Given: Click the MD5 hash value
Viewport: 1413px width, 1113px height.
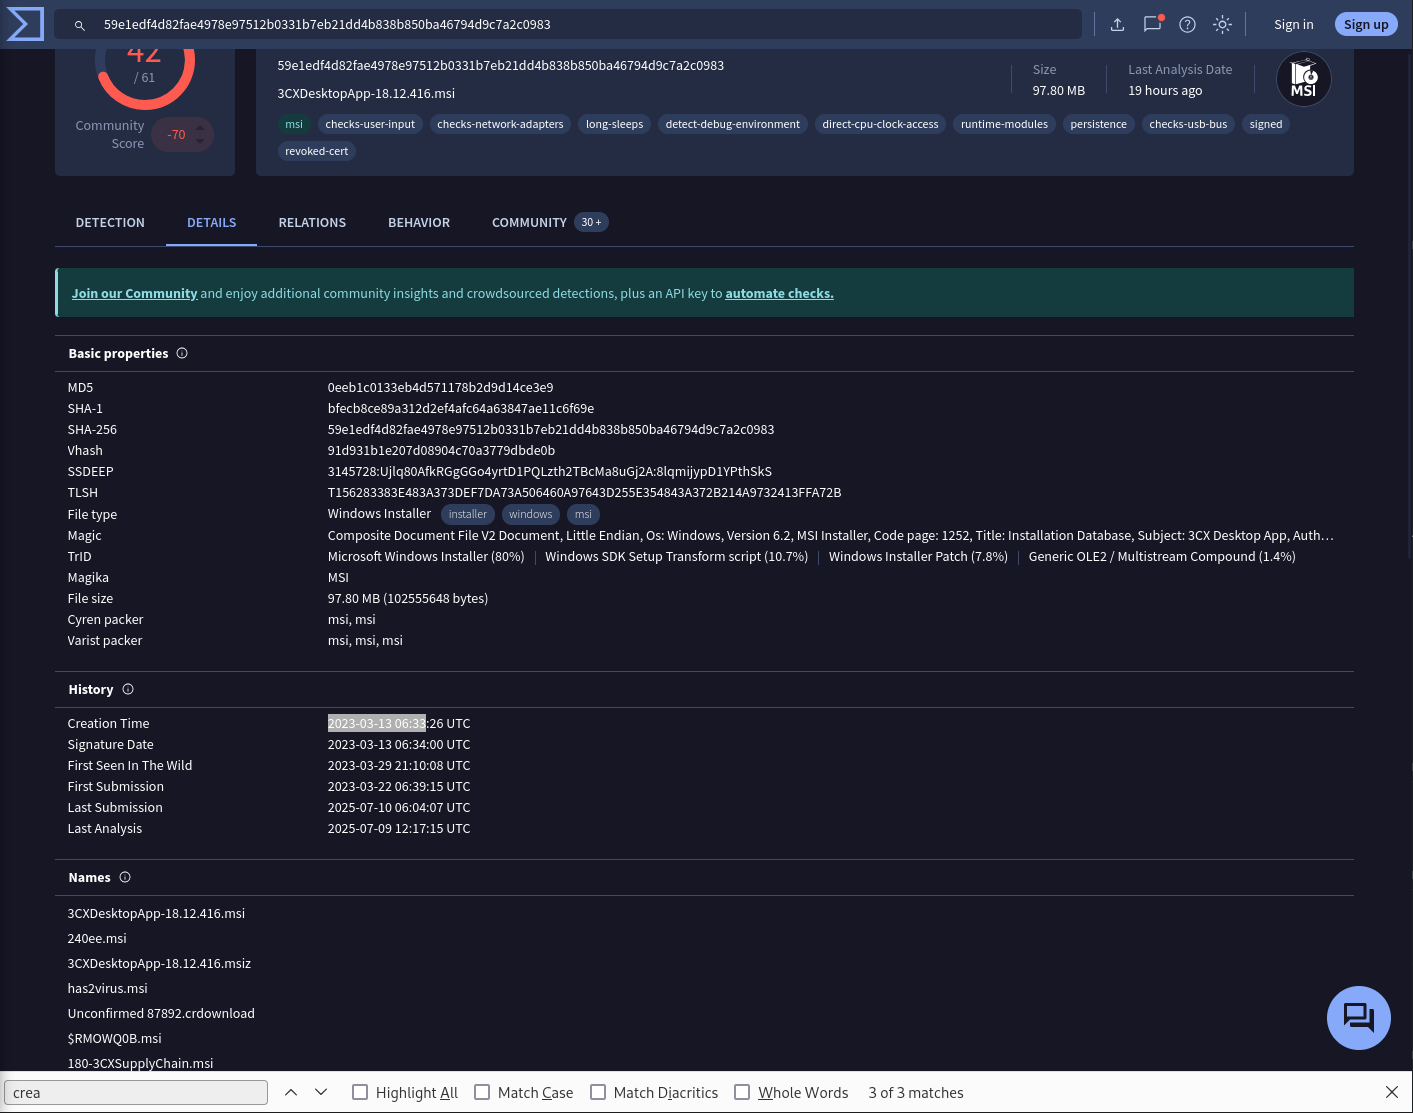Looking at the screenshot, I should 440,387.
